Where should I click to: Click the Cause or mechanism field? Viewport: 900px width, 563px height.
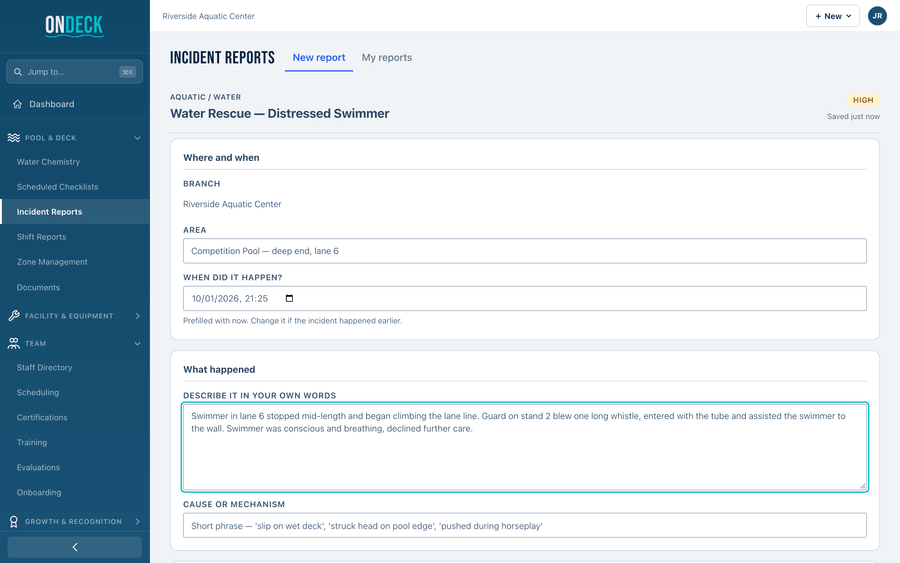tap(525, 526)
